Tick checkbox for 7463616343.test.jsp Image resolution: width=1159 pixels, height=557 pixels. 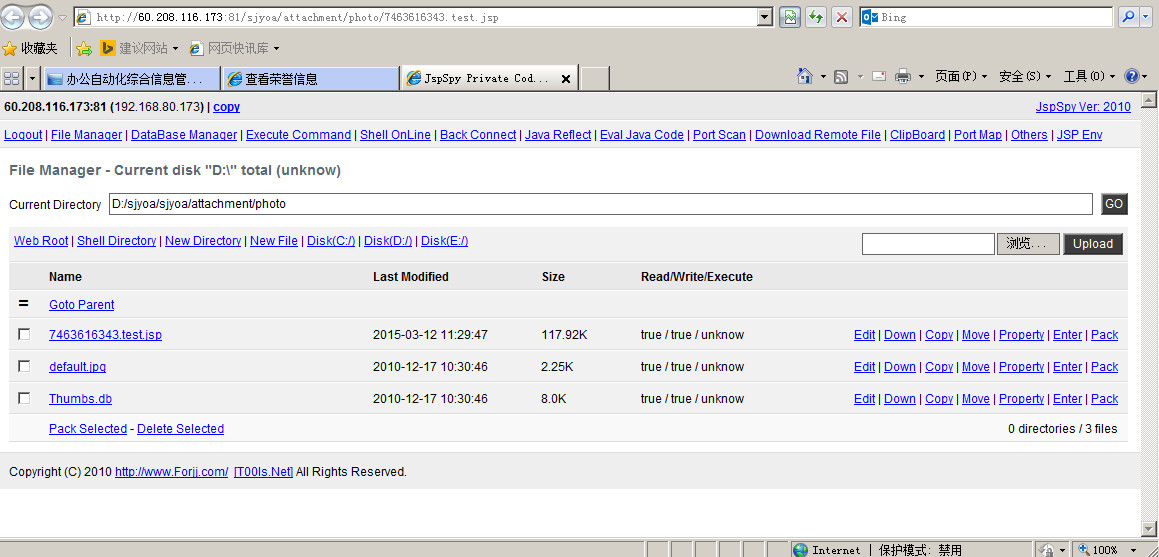(x=24, y=334)
